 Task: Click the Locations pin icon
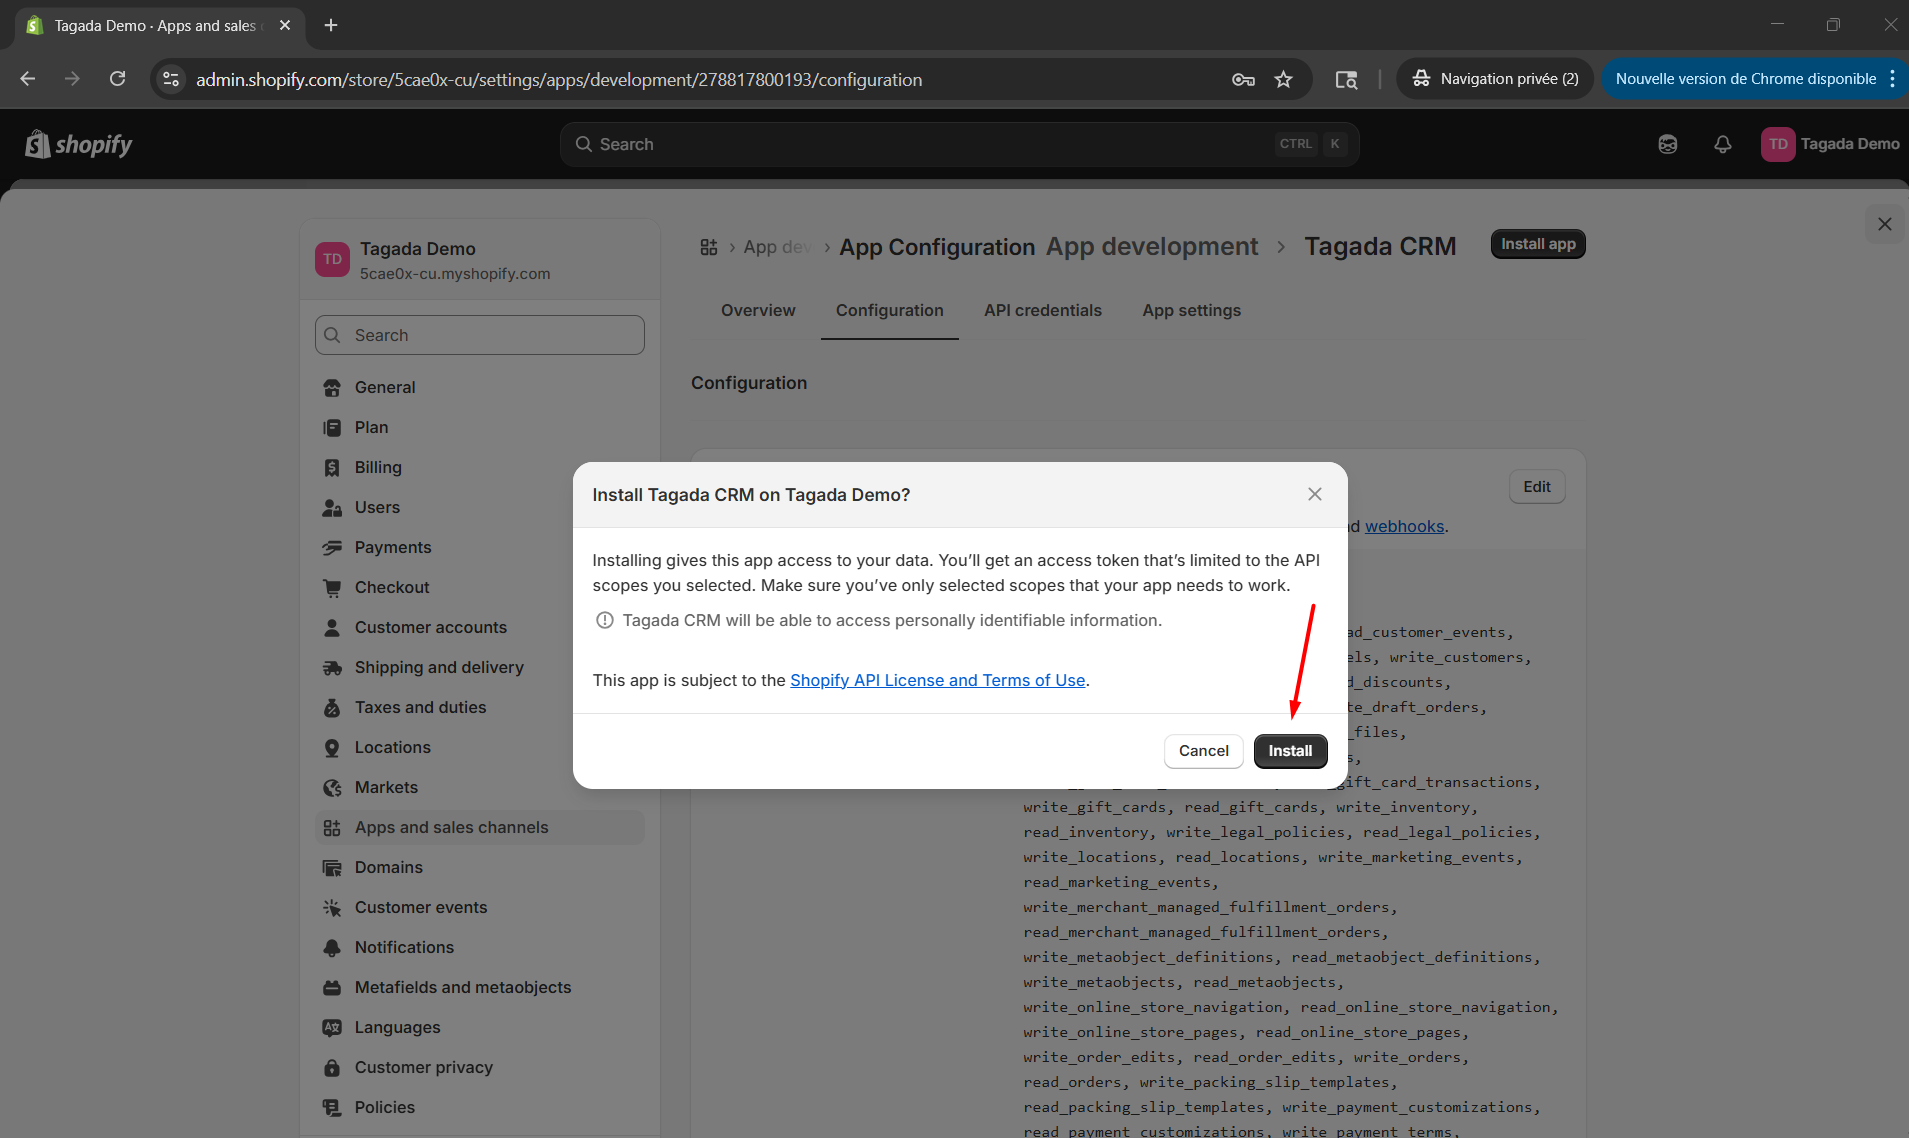[332, 748]
